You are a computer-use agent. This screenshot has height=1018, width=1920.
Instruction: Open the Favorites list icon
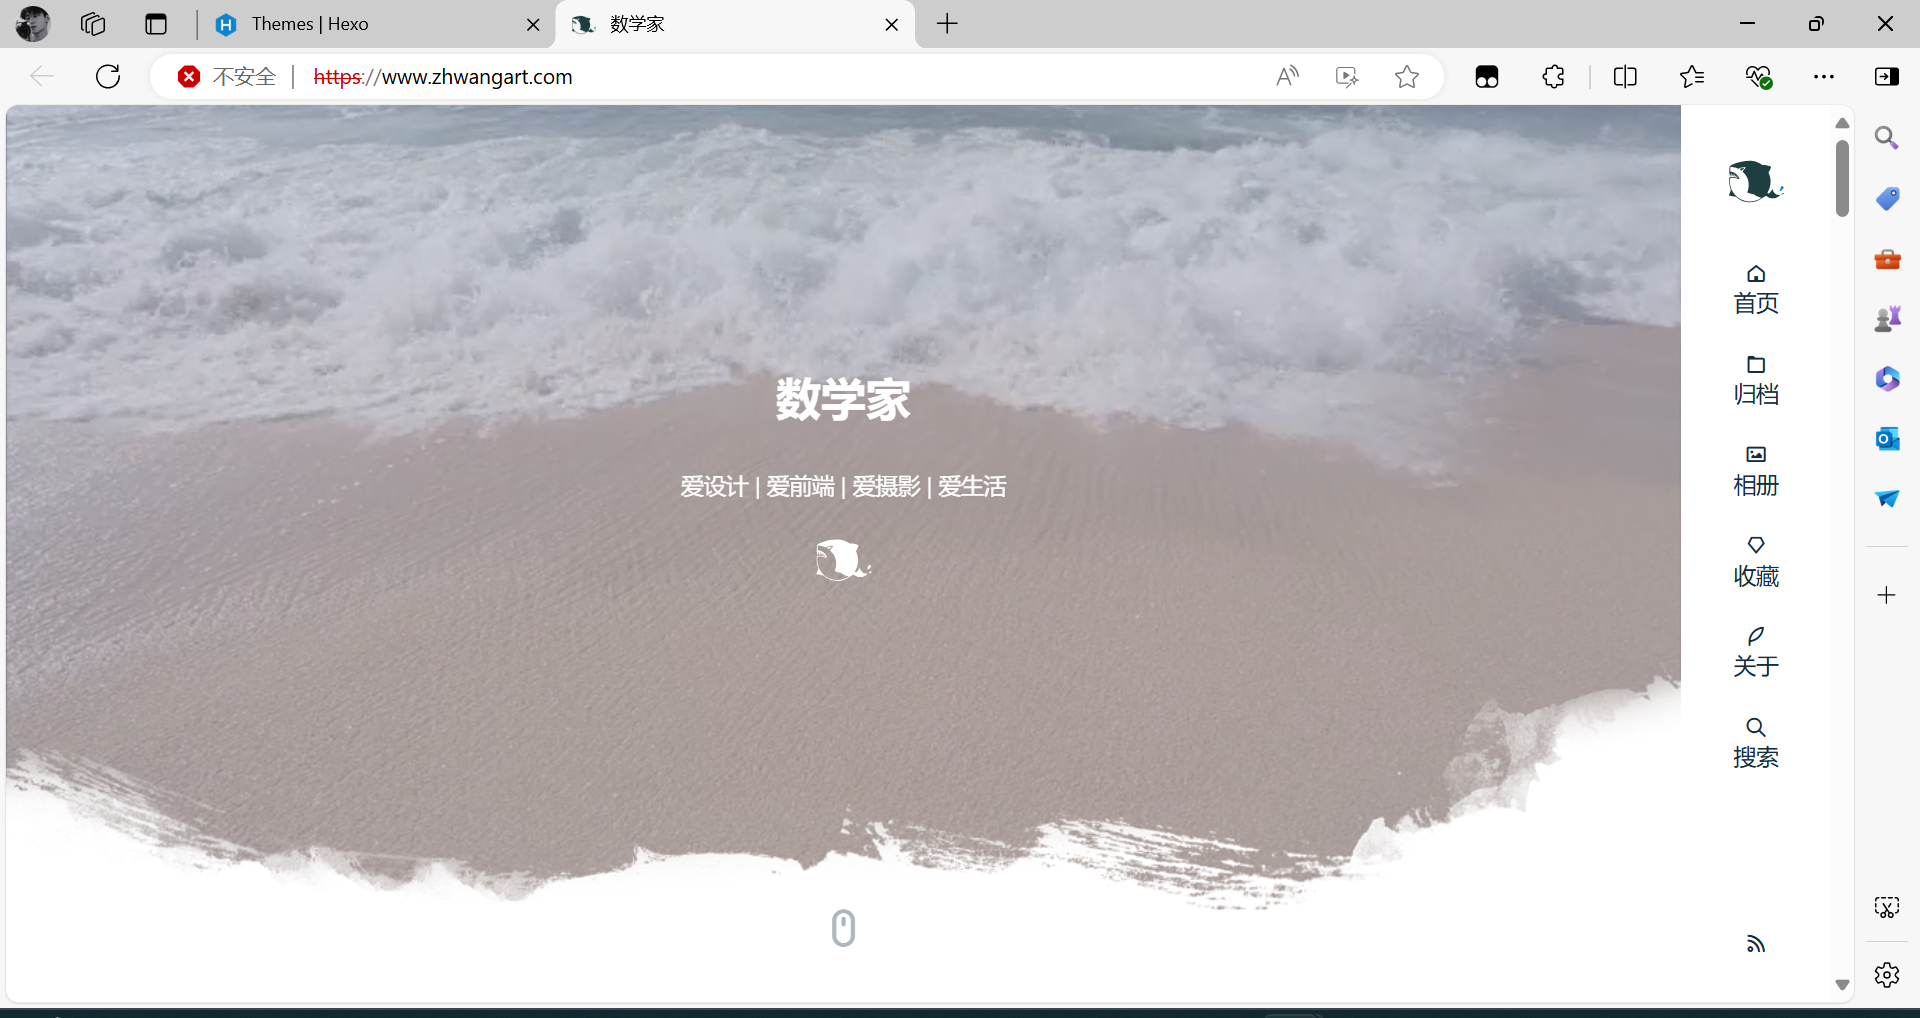pyautogui.click(x=1692, y=76)
